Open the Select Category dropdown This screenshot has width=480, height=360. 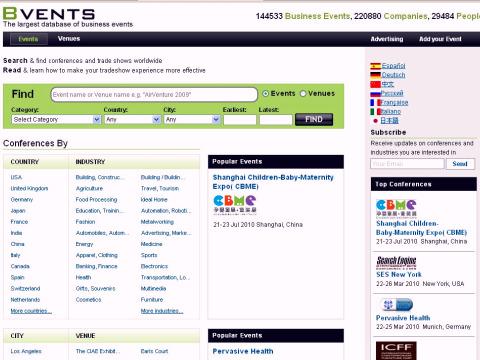[56, 119]
